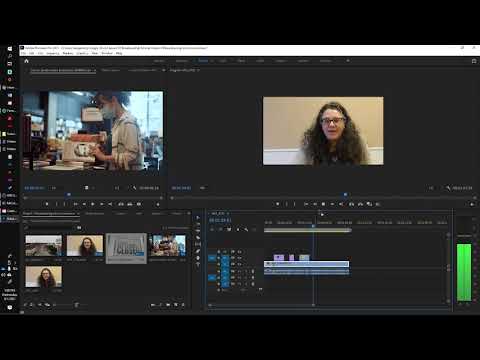Open Source monitor zoom level dropdown
The image size is (480, 360).
54,188
